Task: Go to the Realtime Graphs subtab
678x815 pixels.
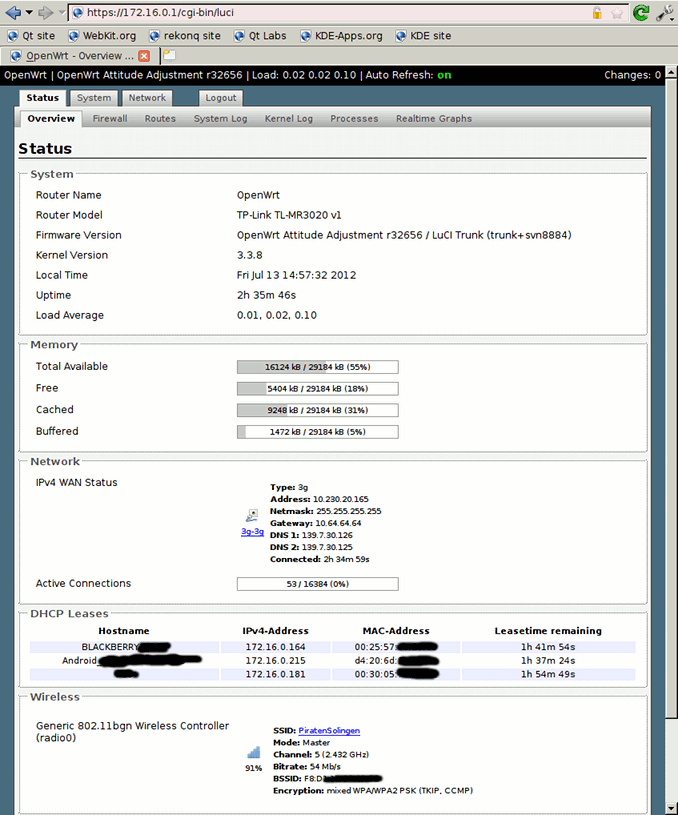Action: tap(433, 118)
